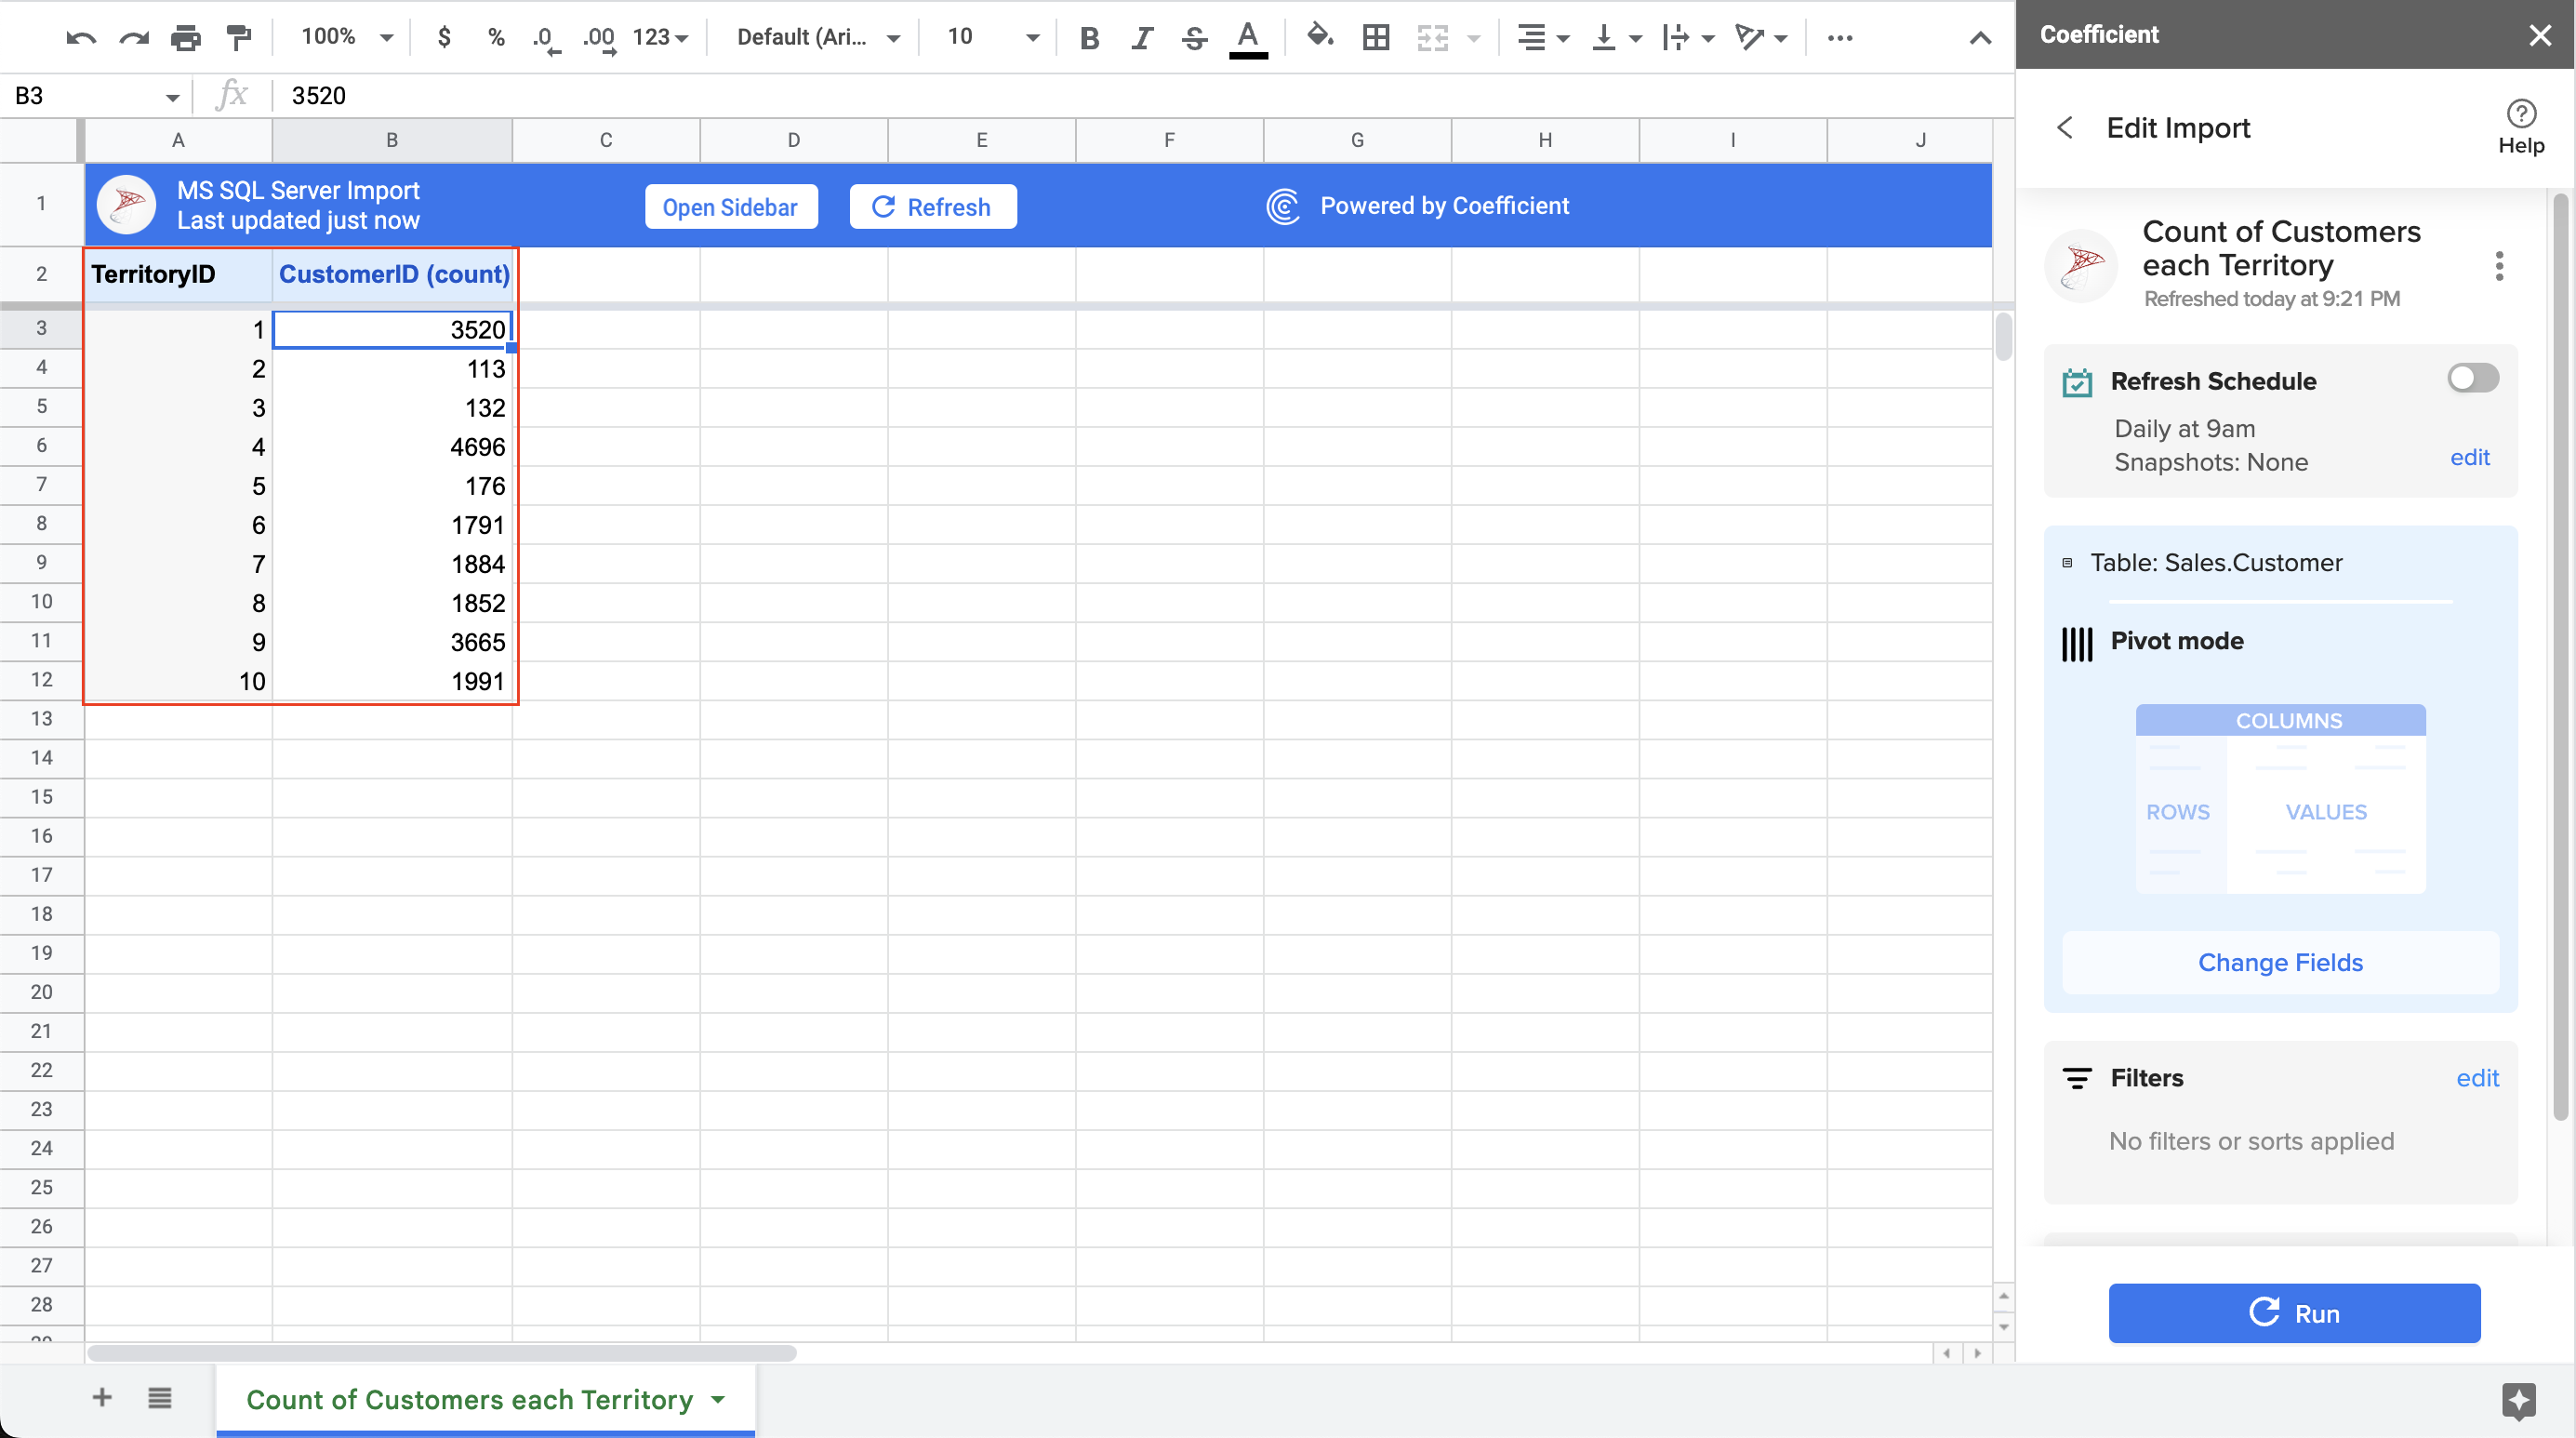Open the Fill color tool
The height and width of the screenshot is (1438, 2576).
click(1319, 37)
